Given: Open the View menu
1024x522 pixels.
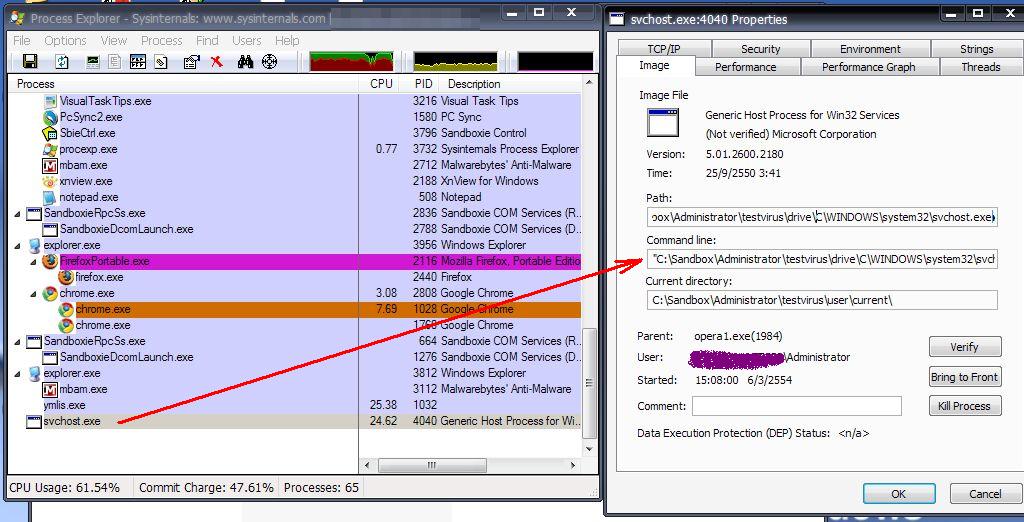Looking at the screenshot, I should 114,41.
